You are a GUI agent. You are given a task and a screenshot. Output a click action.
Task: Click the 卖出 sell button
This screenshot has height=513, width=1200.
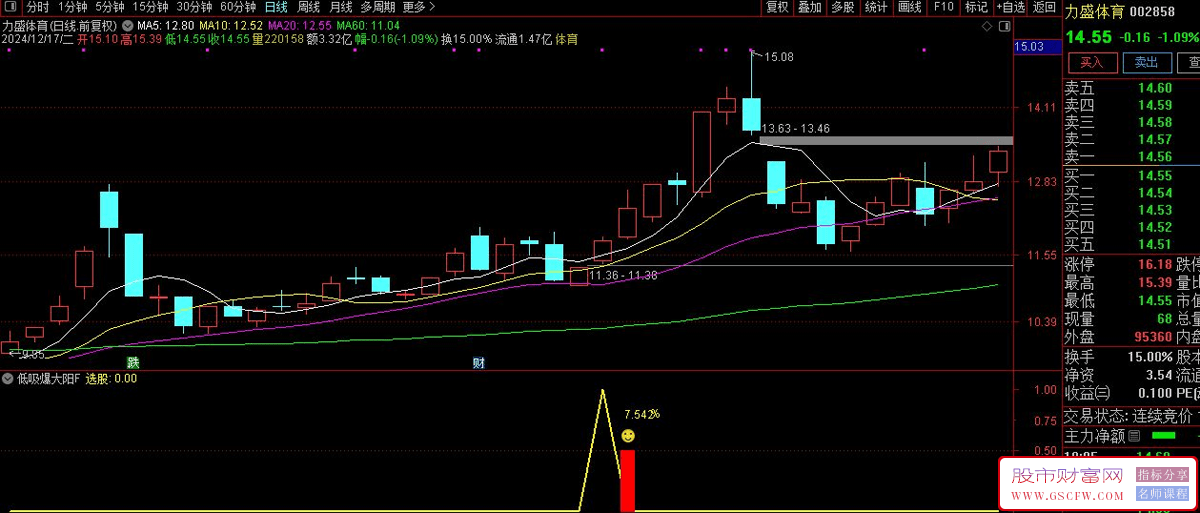[x=1146, y=62]
